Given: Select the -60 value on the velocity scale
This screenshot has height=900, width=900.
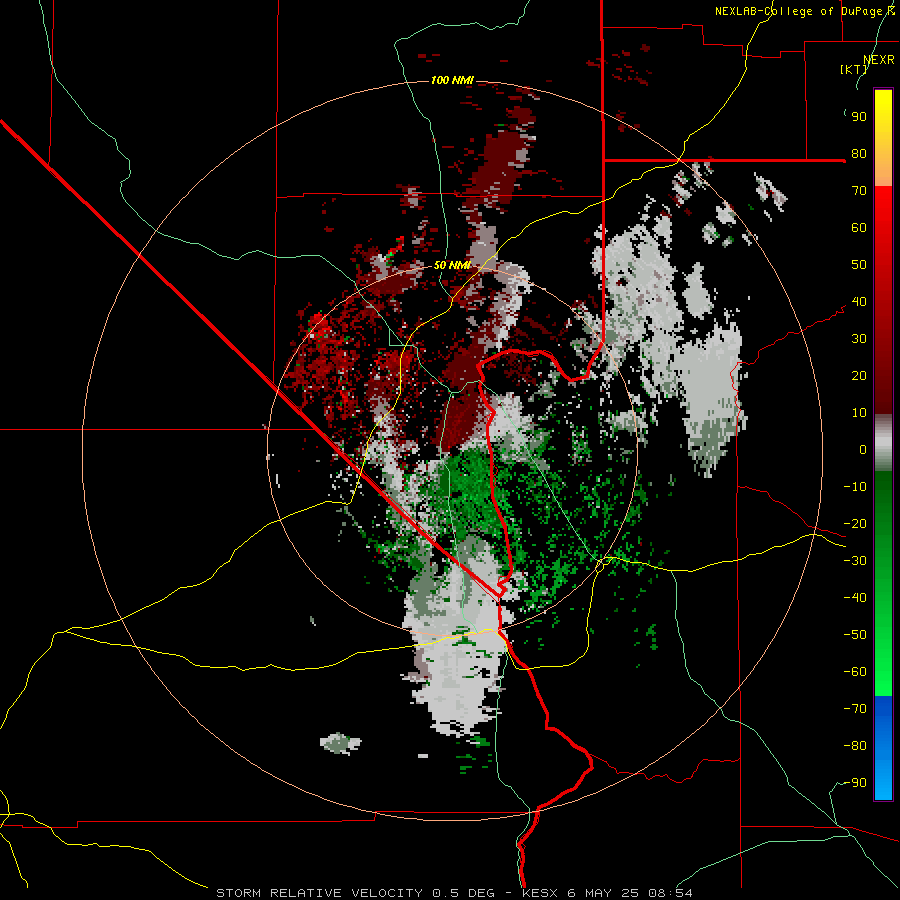Looking at the screenshot, I should click(855, 672).
